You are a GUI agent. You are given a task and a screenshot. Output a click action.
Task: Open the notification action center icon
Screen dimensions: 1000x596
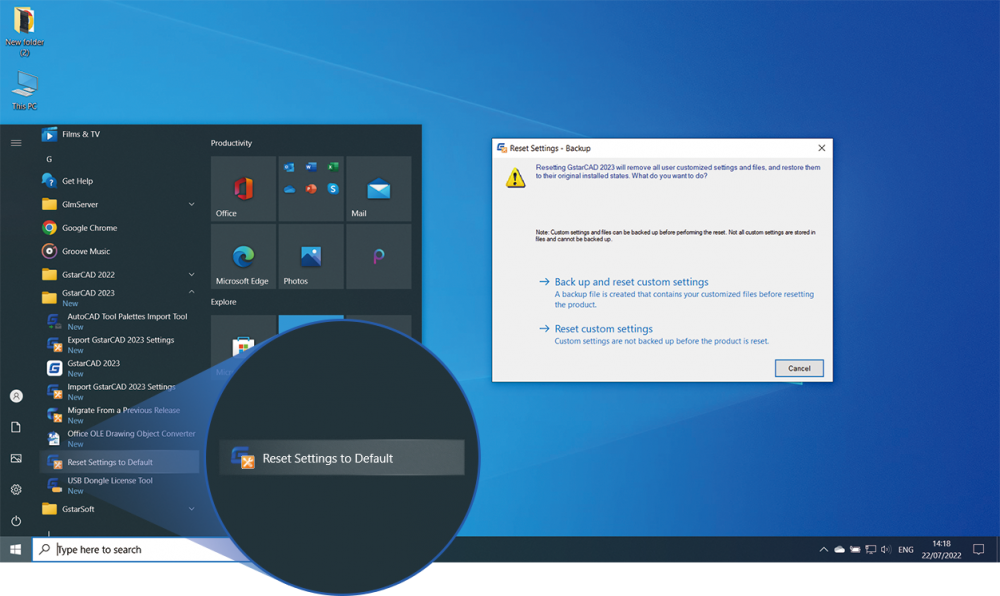pyautogui.click(x=978, y=549)
